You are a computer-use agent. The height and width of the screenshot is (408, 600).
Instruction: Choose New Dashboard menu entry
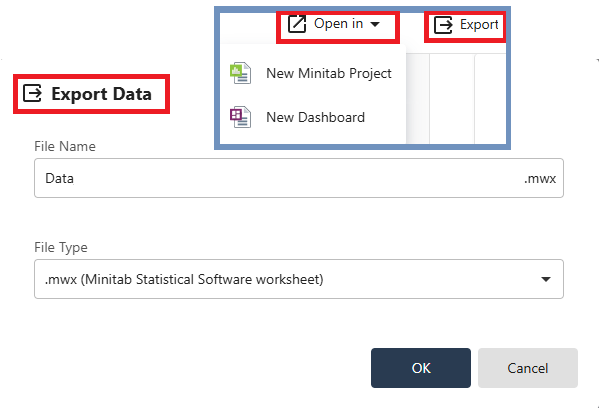coord(313,117)
